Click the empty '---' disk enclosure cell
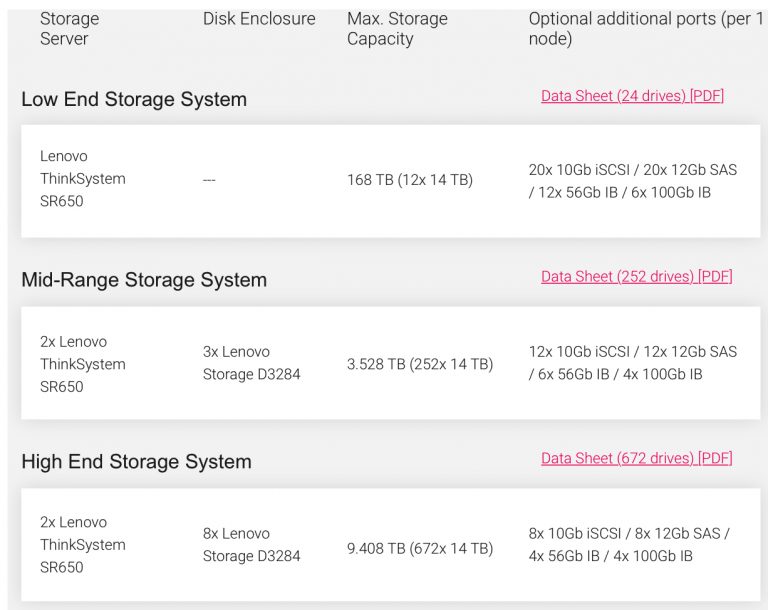768x610 pixels. click(x=209, y=180)
